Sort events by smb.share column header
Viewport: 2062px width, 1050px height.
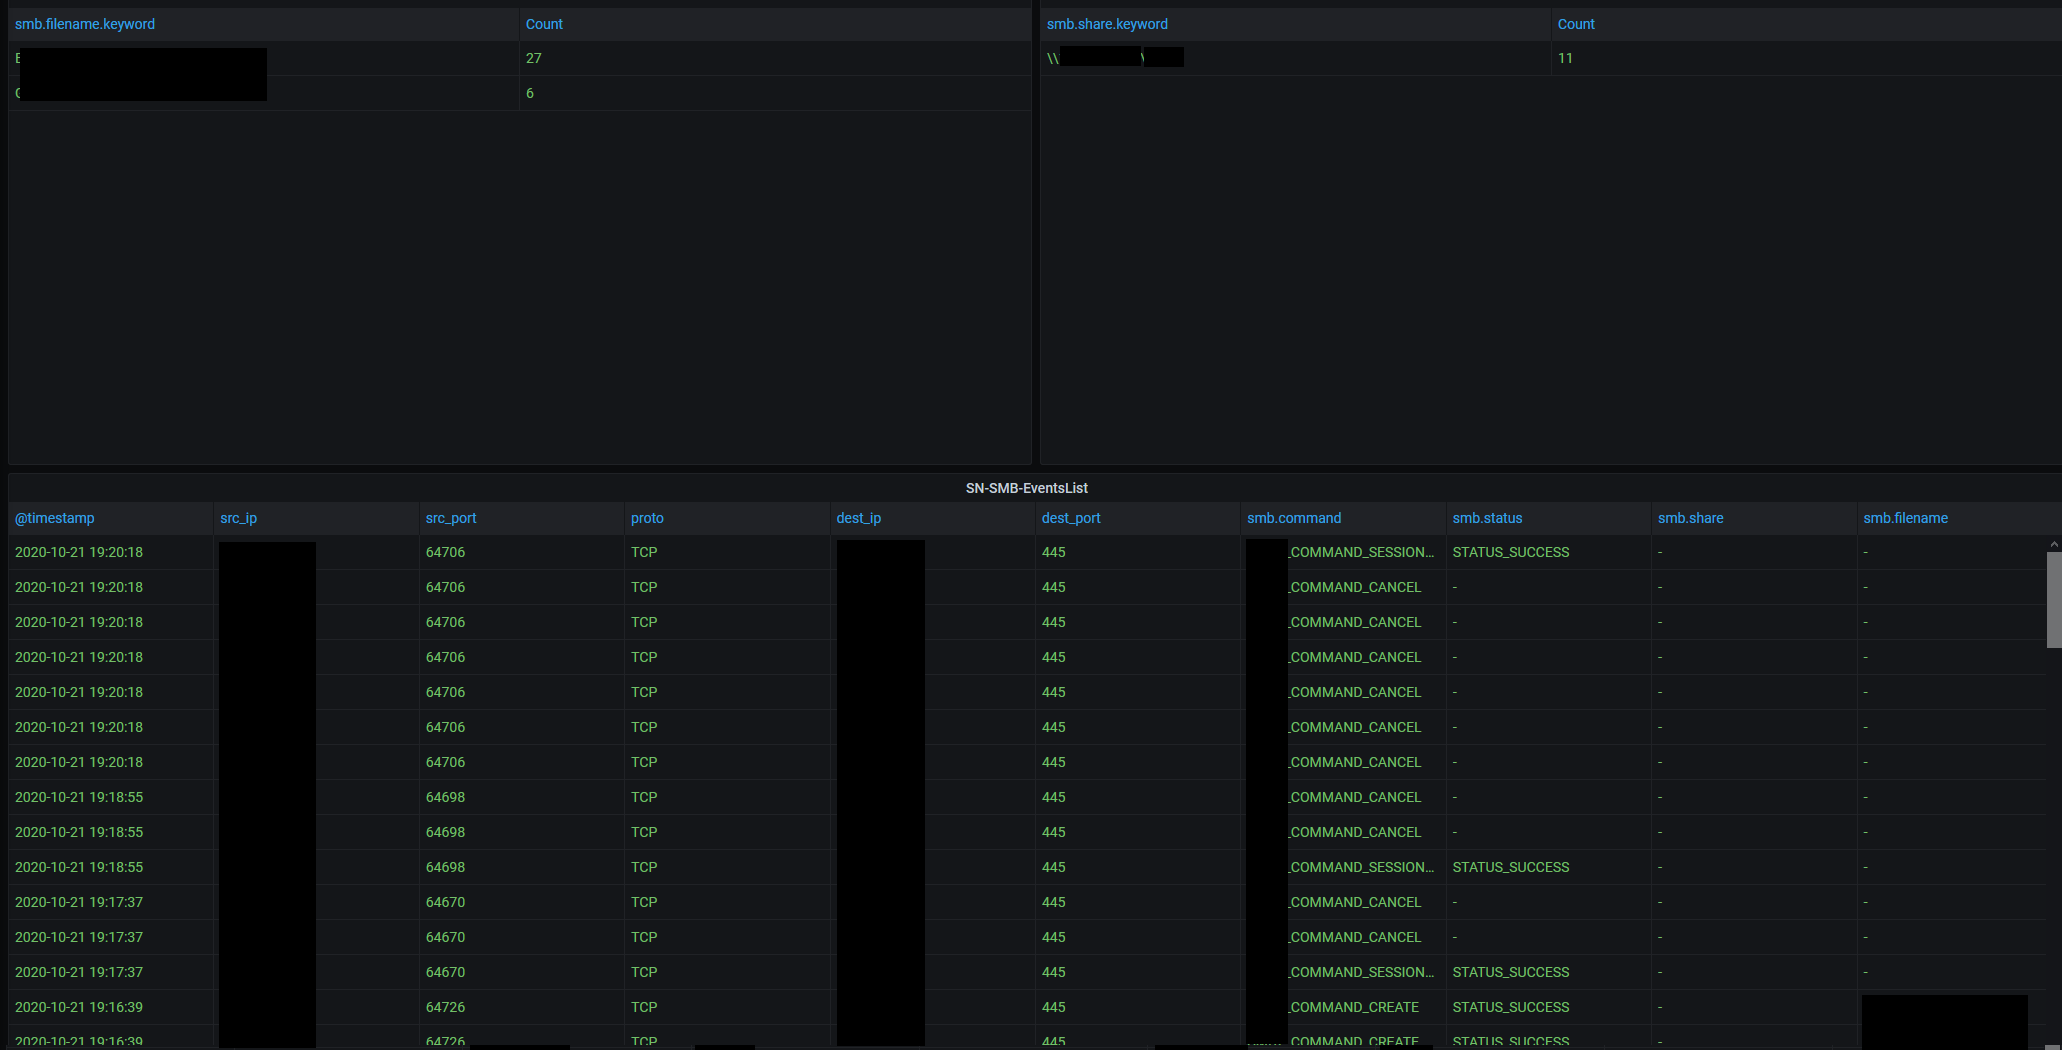1691,518
